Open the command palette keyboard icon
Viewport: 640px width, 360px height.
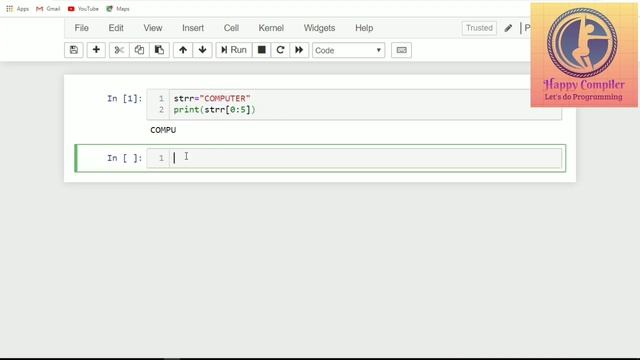coord(401,50)
